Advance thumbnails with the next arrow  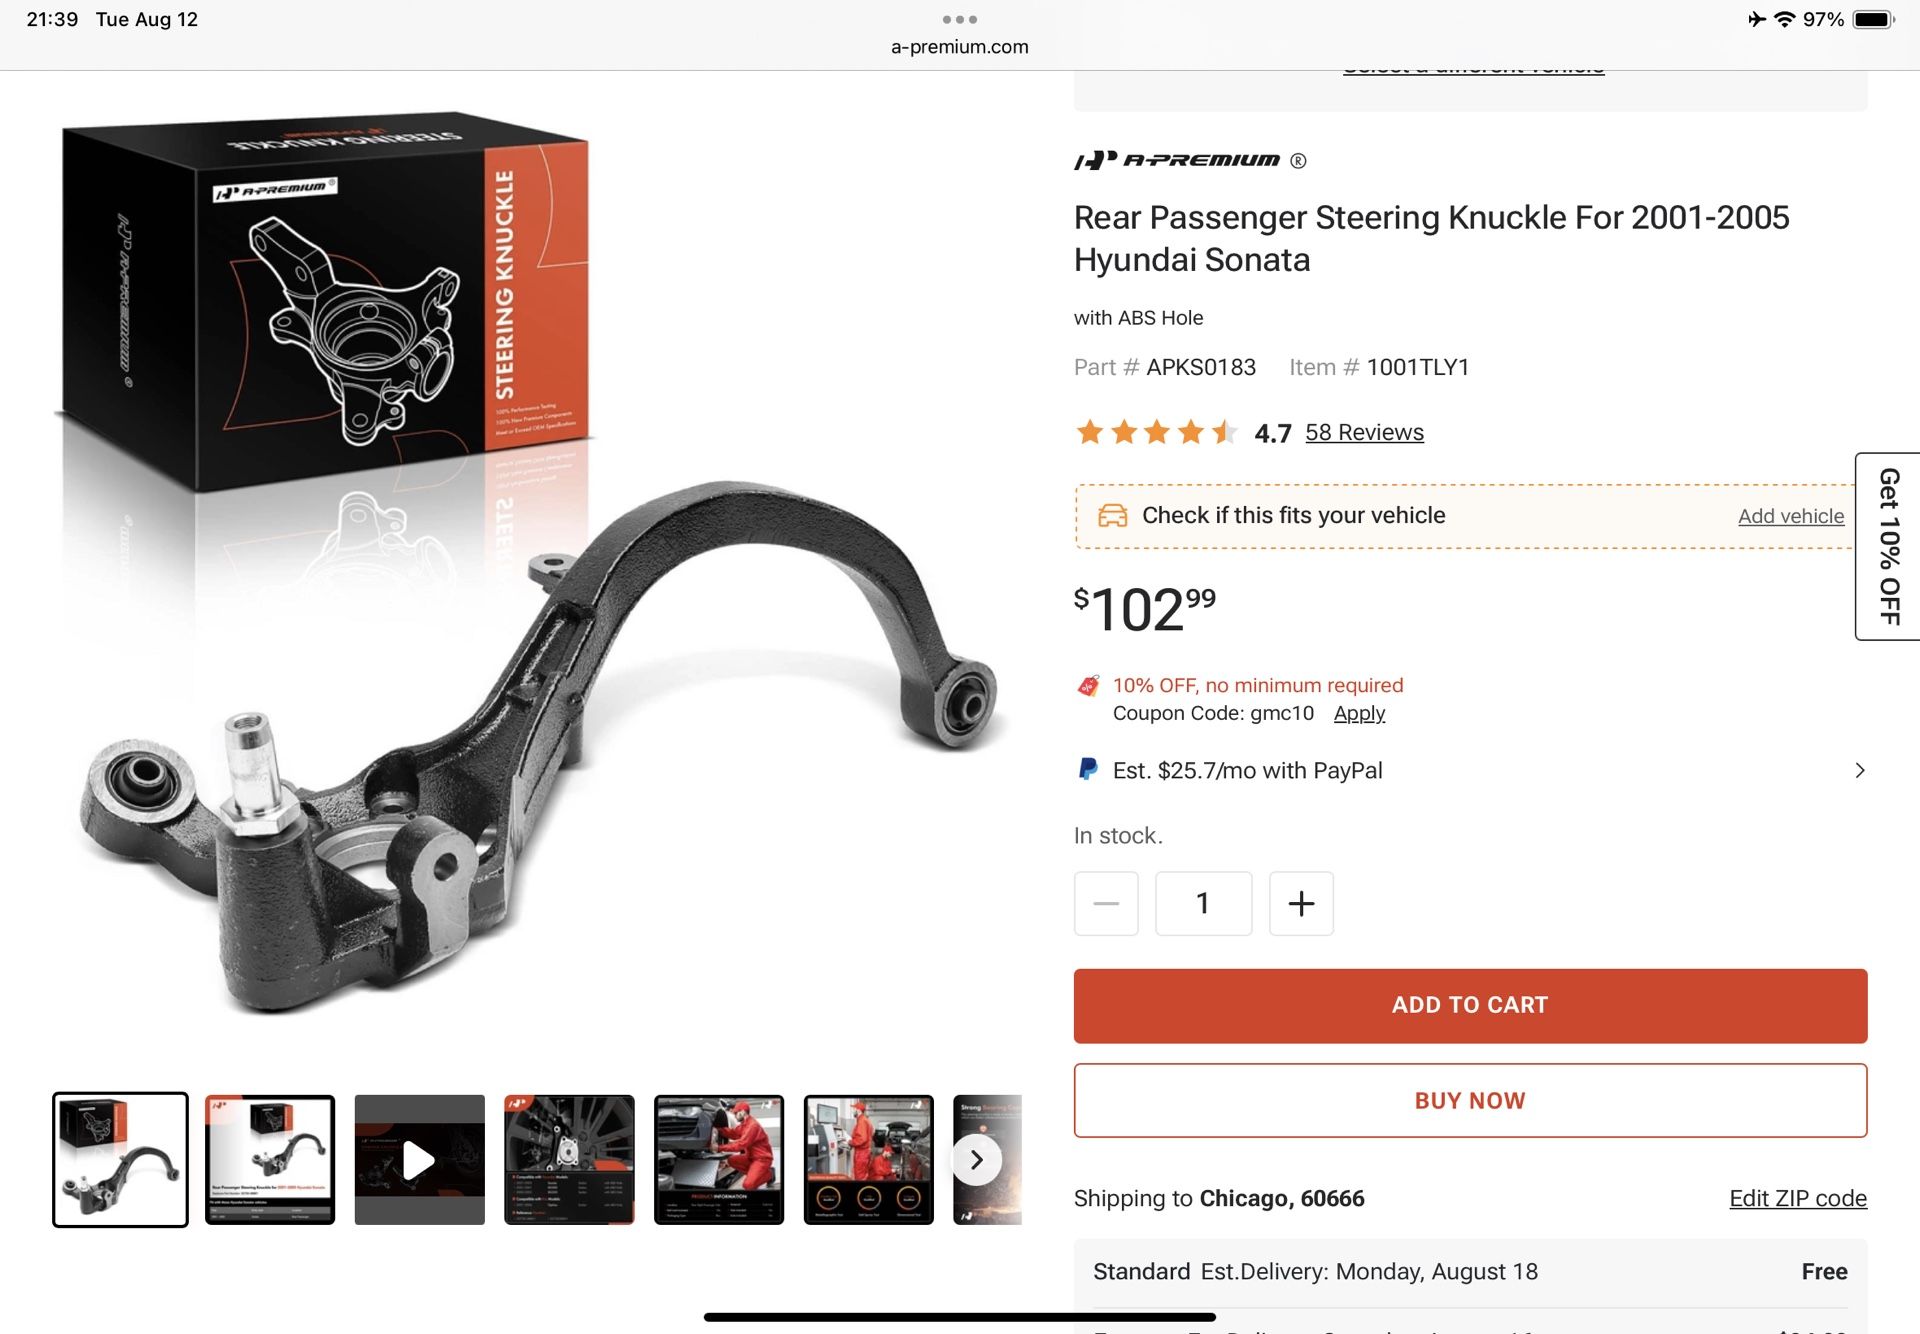pos(977,1160)
